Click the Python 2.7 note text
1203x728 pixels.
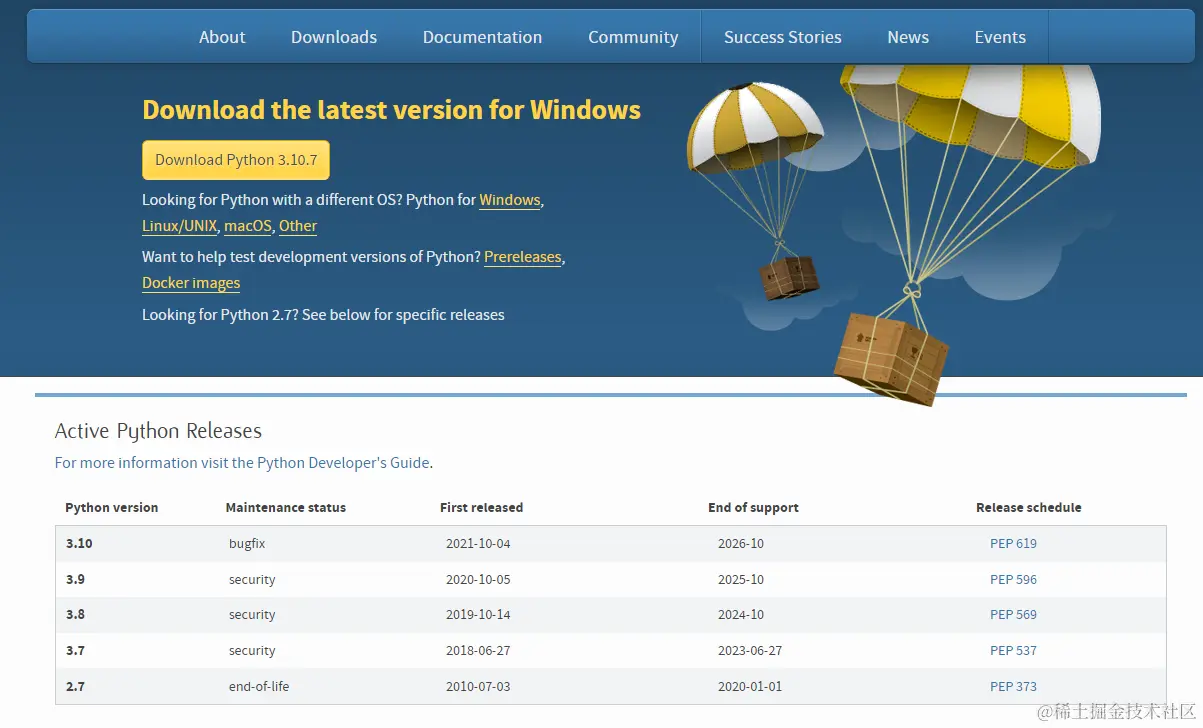click(x=323, y=315)
